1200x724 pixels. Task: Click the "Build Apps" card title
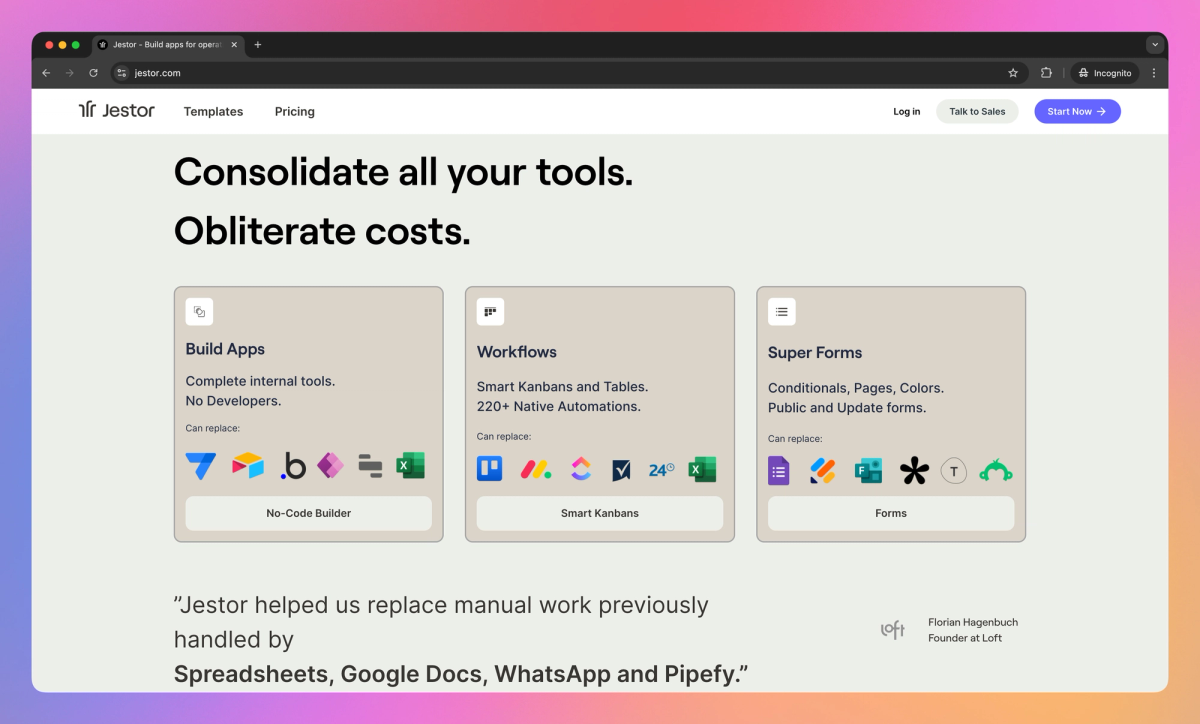click(225, 349)
